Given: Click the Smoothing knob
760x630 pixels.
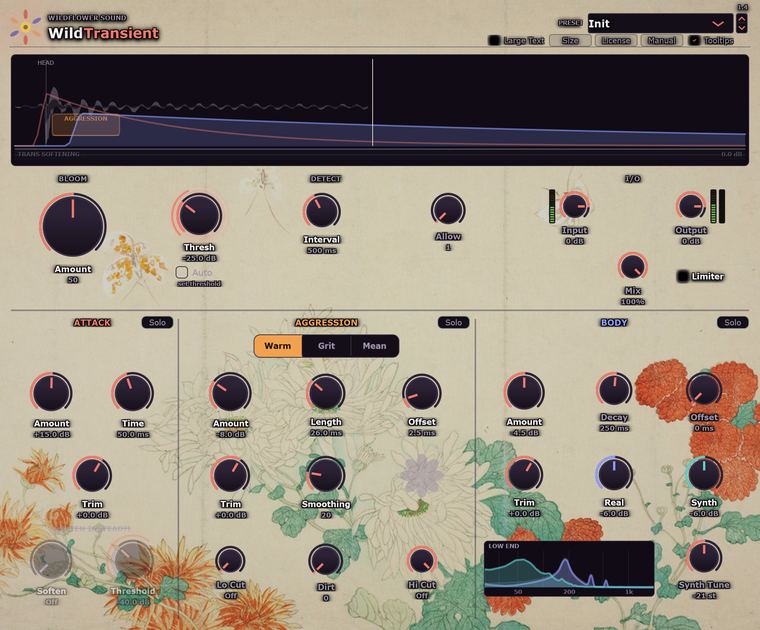Looking at the screenshot, I should click(326, 475).
